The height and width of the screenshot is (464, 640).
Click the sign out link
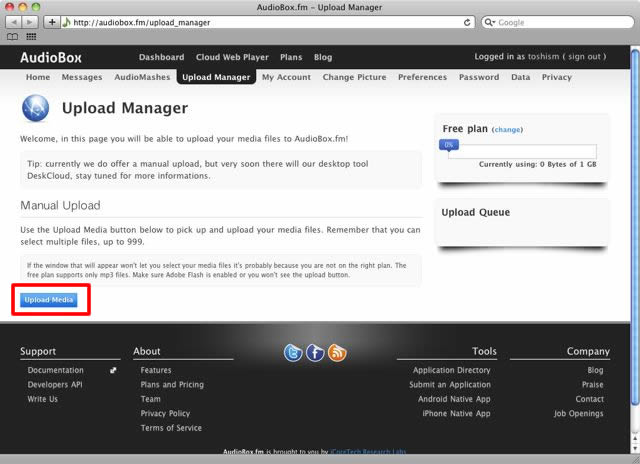(x=584, y=57)
